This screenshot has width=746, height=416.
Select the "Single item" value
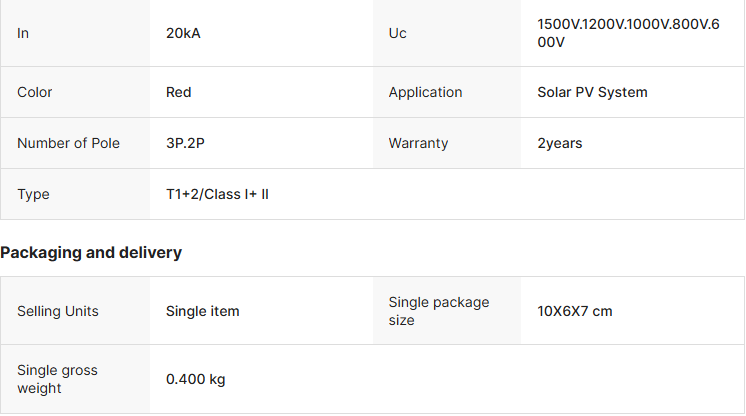pos(203,311)
